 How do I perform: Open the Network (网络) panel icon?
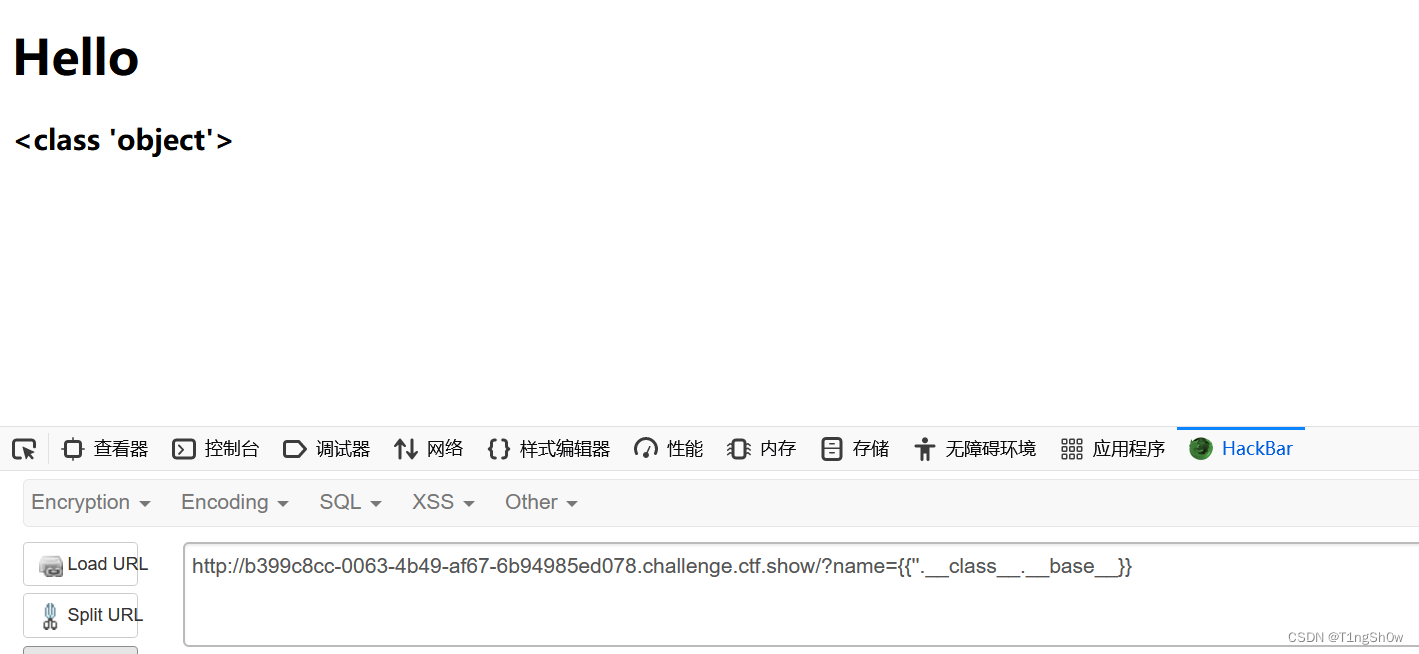coord(405,449)
